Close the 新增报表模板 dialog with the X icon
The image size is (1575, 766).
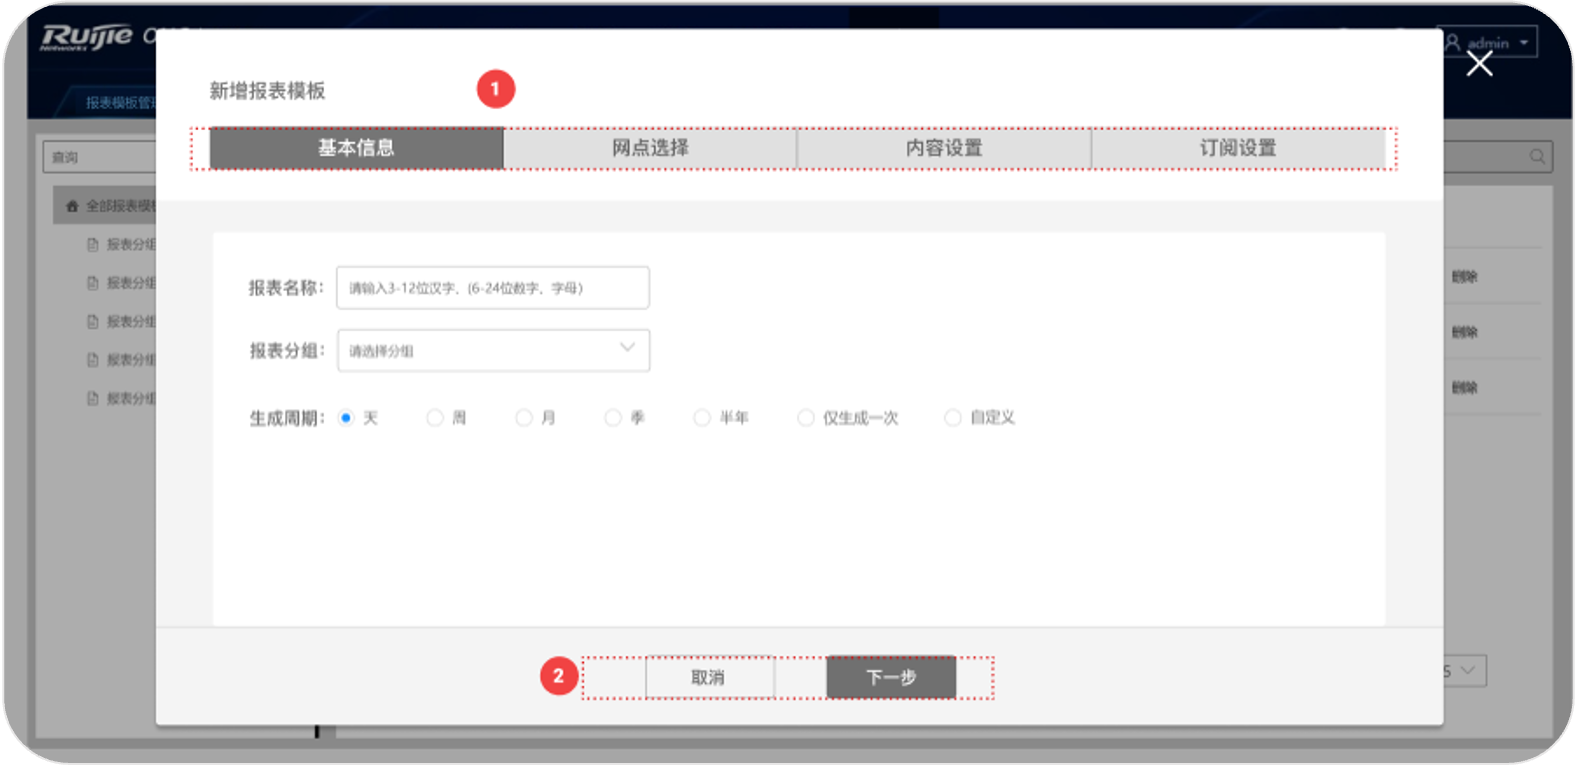coord(1479,64)
